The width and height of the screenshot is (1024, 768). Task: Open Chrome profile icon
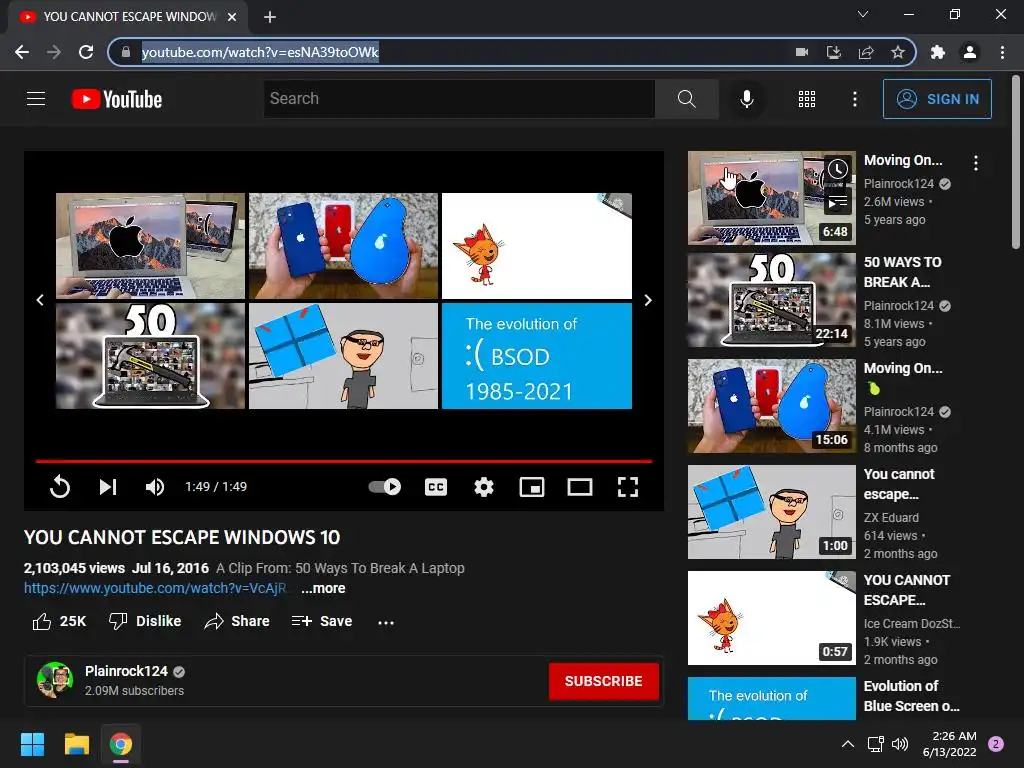click(x=970, y=52)
